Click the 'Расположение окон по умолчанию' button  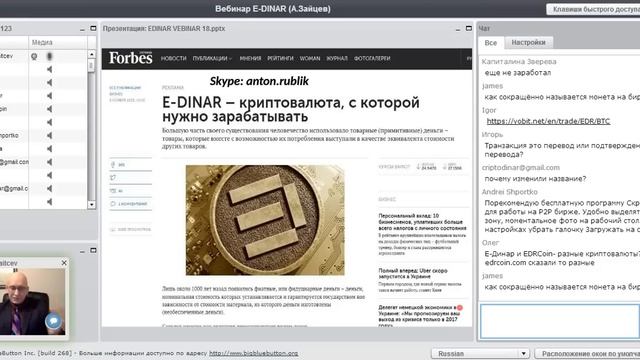pos(587,353)
